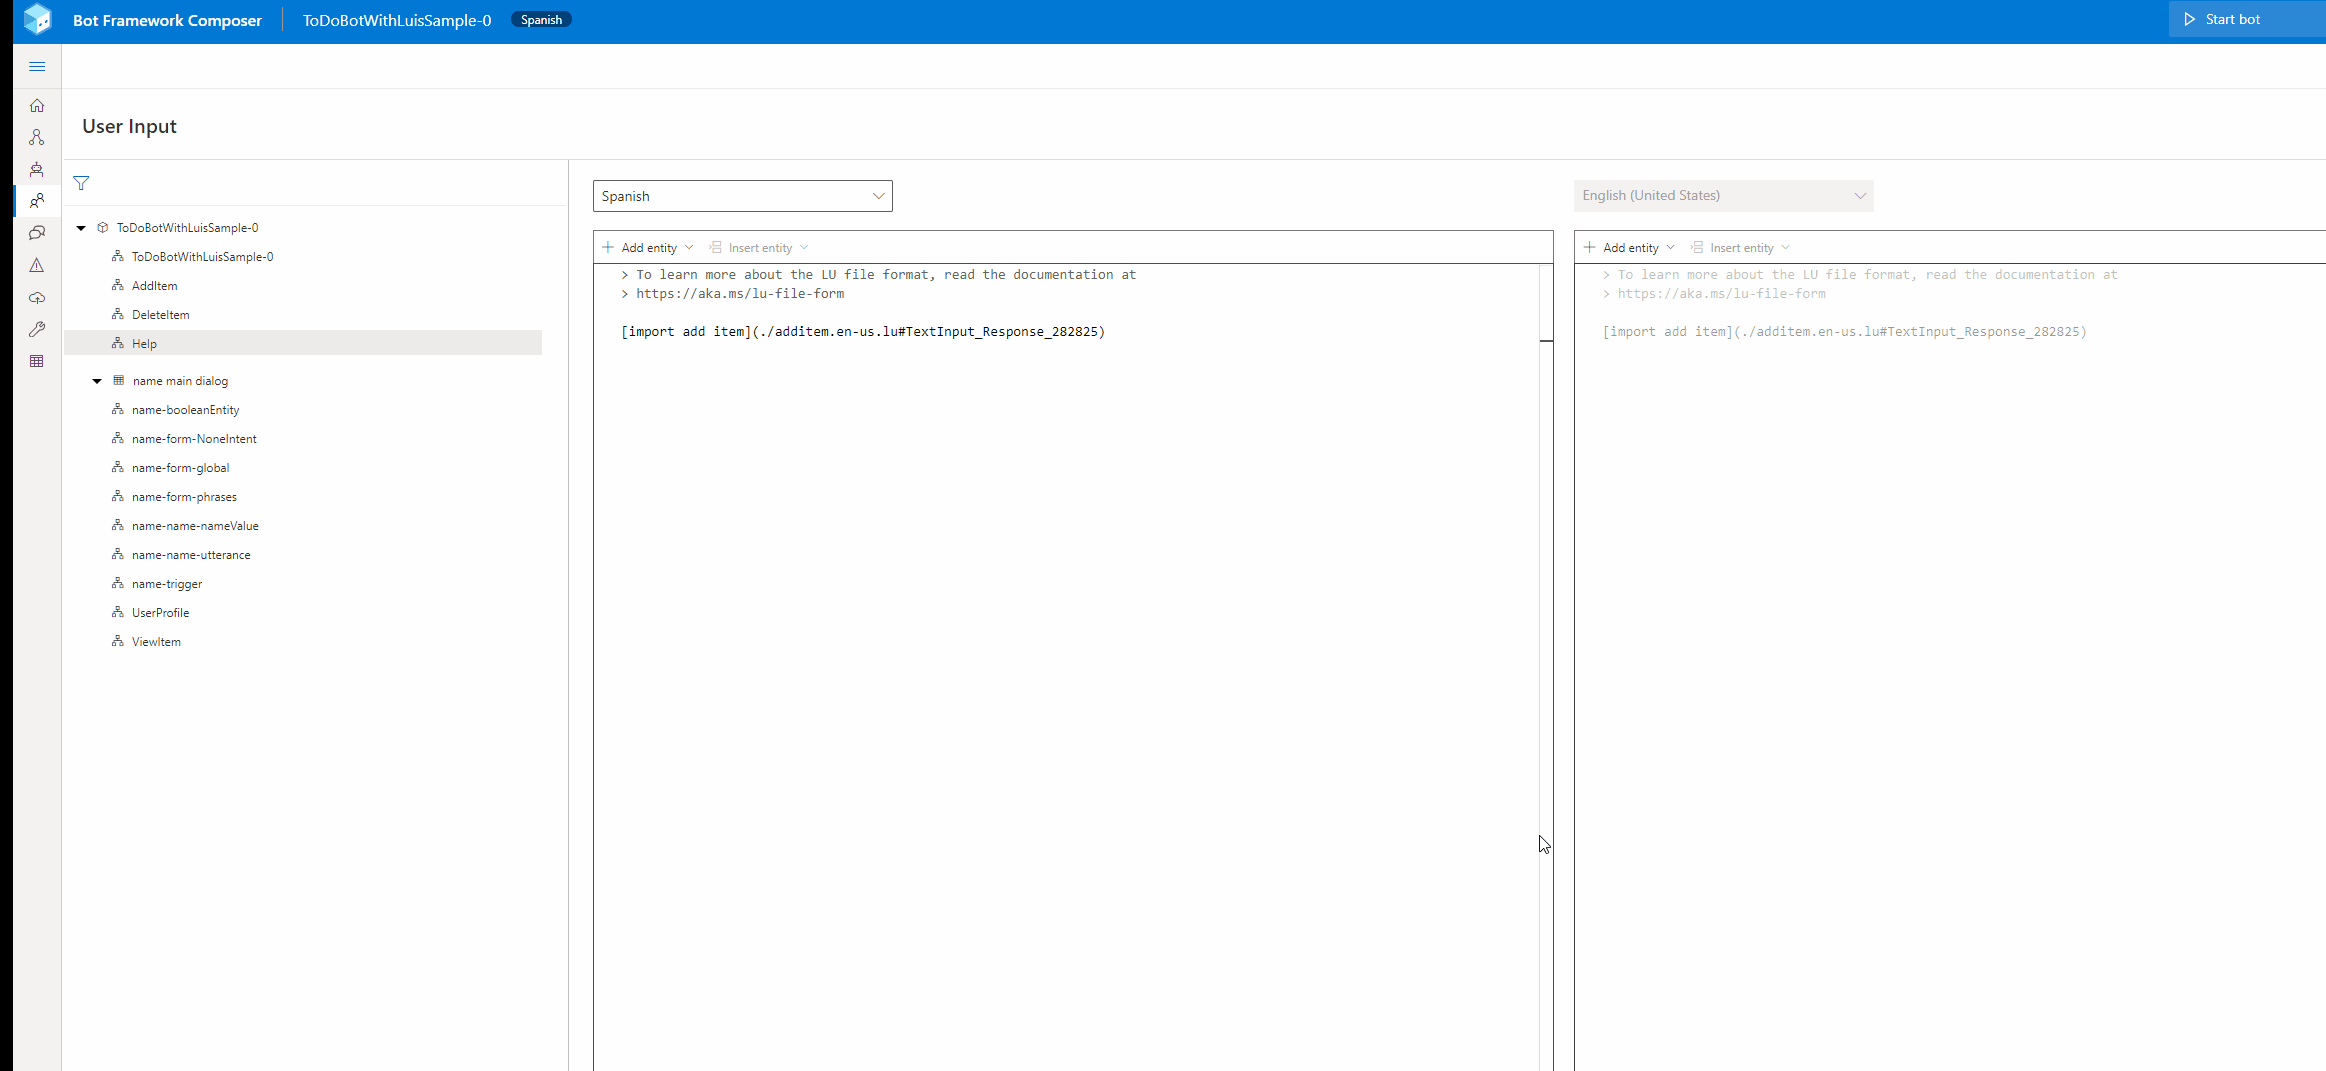Screen dimensions: 2326x1071
Task: Click the Start bot button
Action: pyautogui.click(x=2247, y=19)
